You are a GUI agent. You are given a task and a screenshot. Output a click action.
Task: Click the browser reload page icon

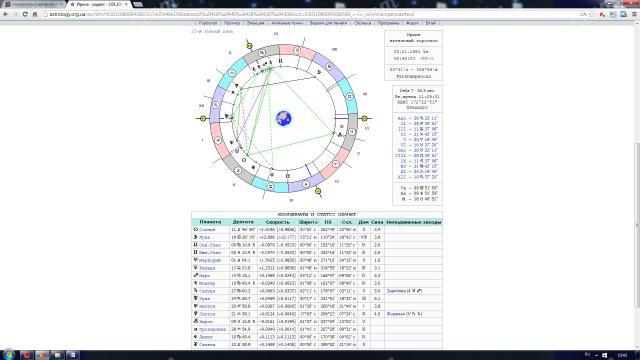tap(25, 14)
